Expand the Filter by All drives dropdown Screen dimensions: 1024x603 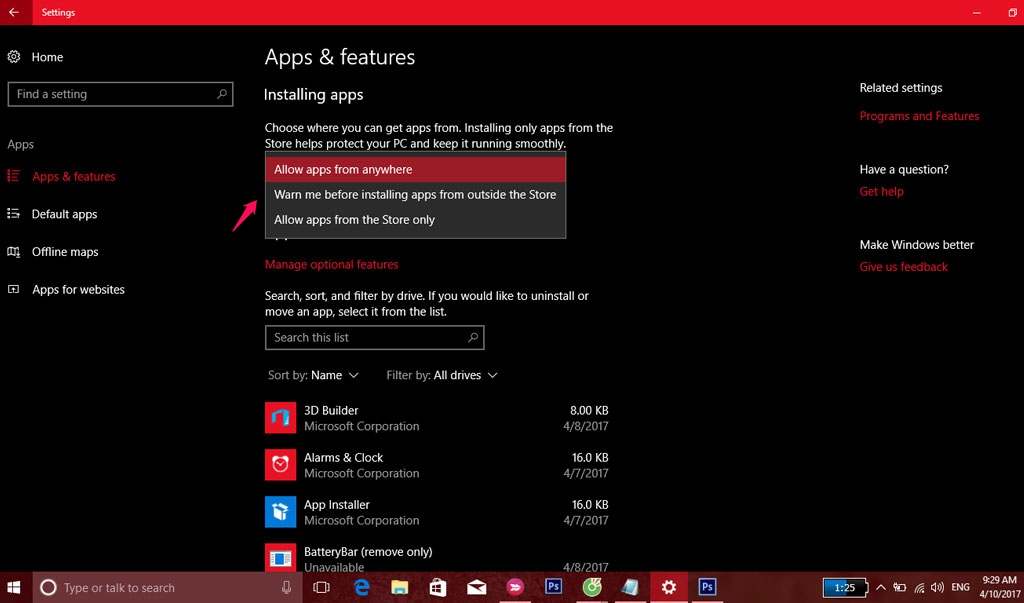(x=442, y=375)
